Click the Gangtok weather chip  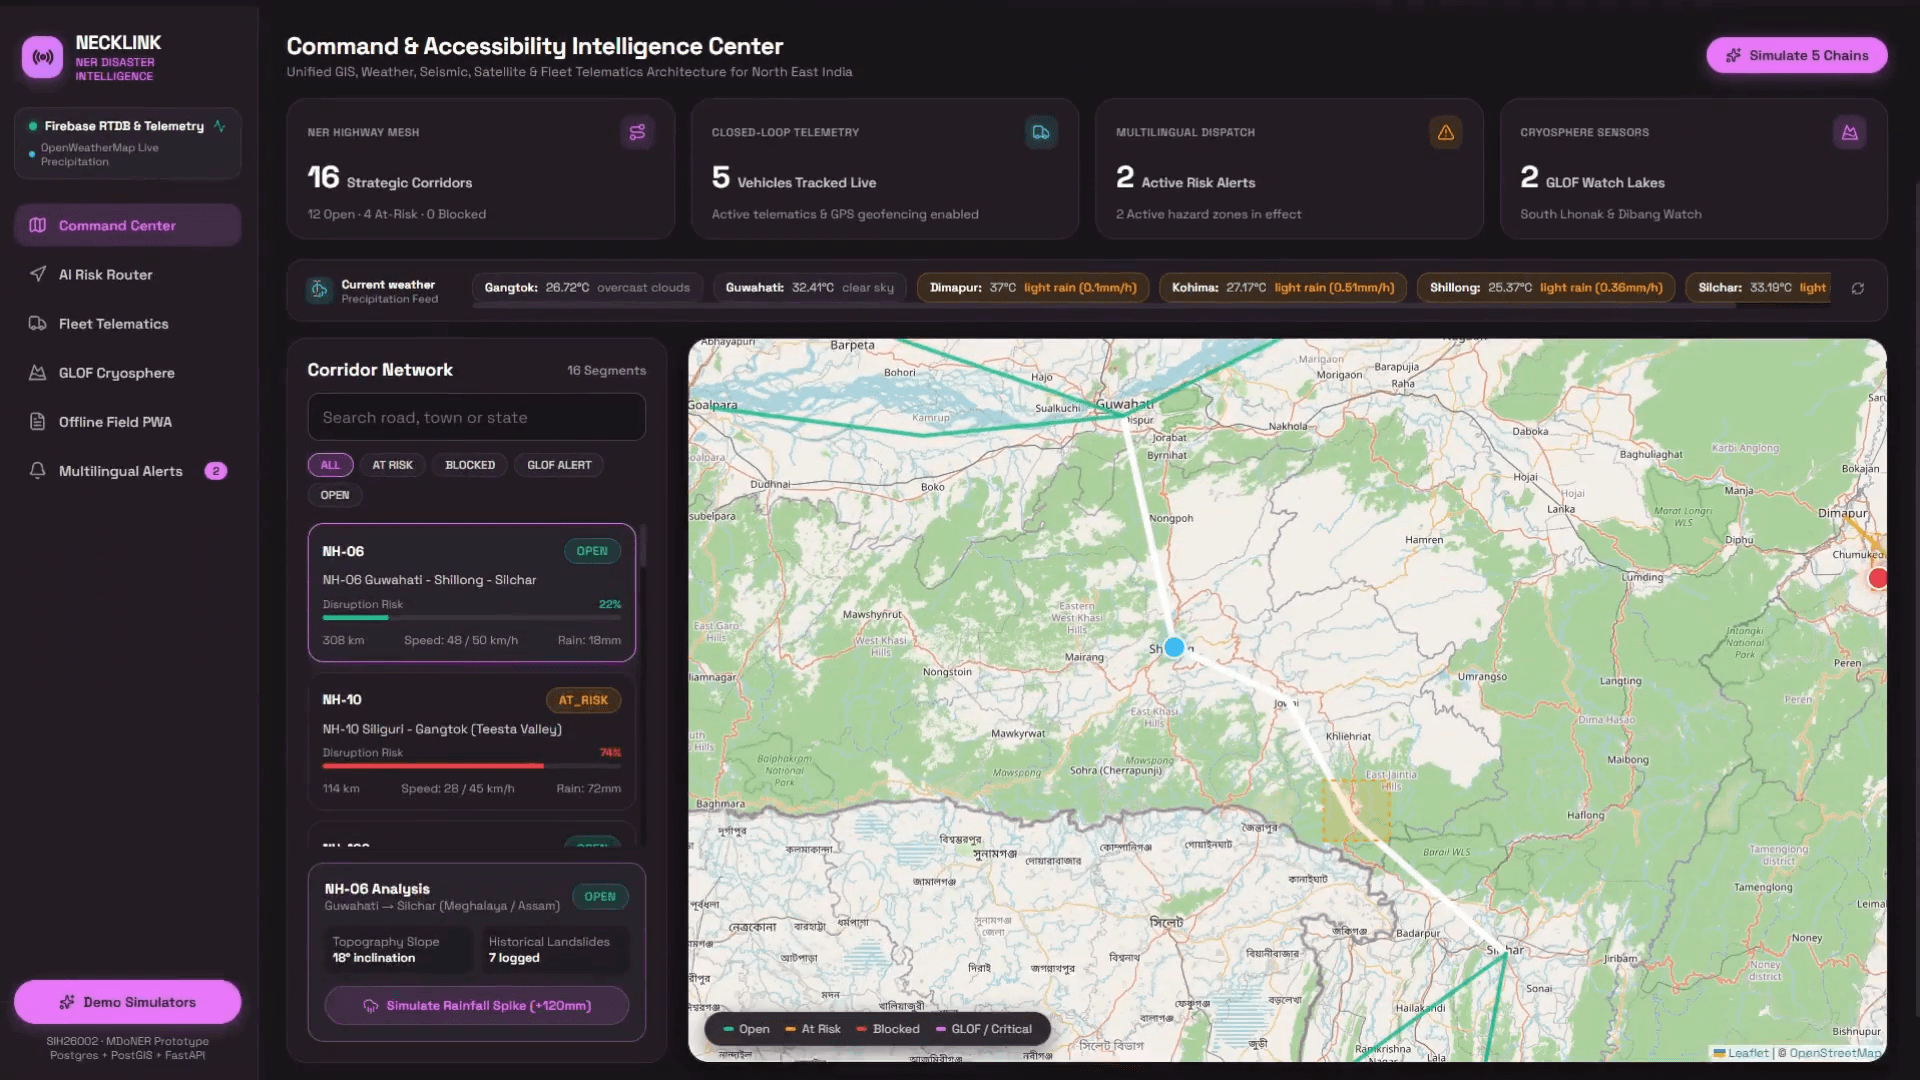coord(587,288)
